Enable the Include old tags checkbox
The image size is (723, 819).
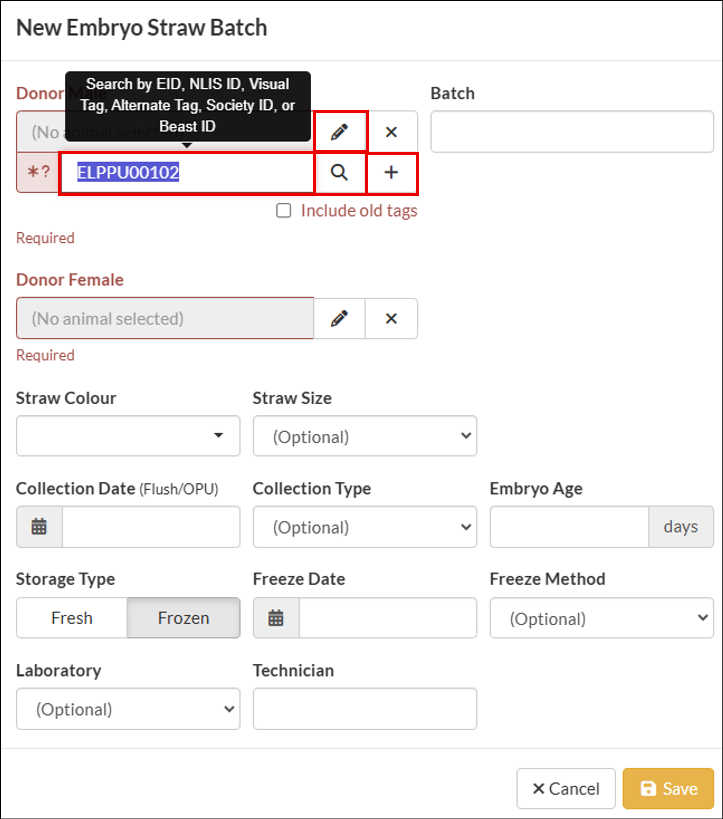pyautogui.click(x=284, y=211)
